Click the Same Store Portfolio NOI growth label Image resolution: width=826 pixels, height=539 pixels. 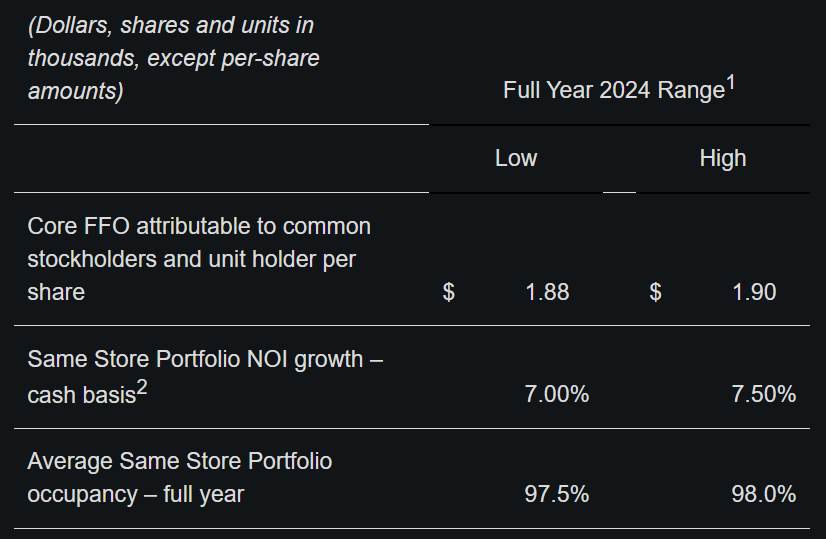205,359
